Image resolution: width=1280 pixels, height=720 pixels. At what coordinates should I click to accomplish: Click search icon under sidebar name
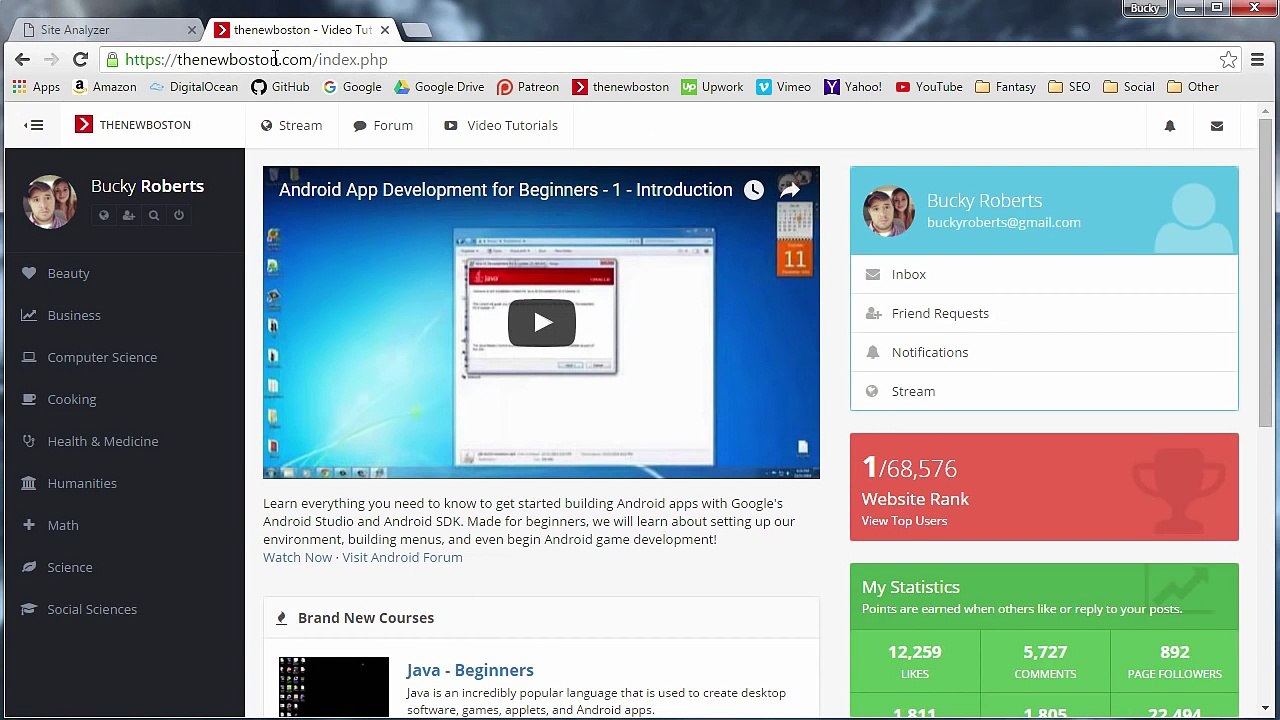tap(154, 215)
